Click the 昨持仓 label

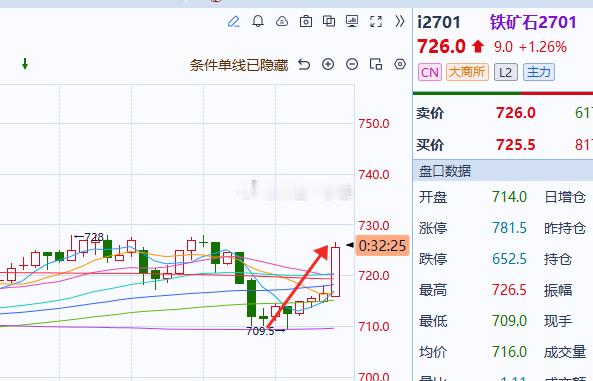(x=565, y=228)
